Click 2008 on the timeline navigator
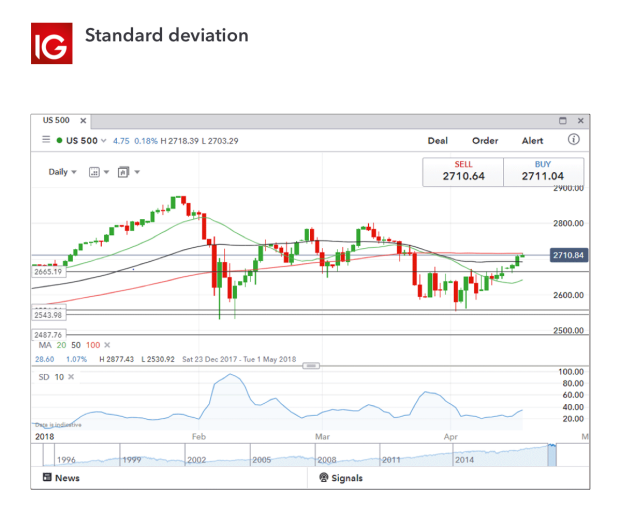The image size is (621, 528). pos(327,460)
